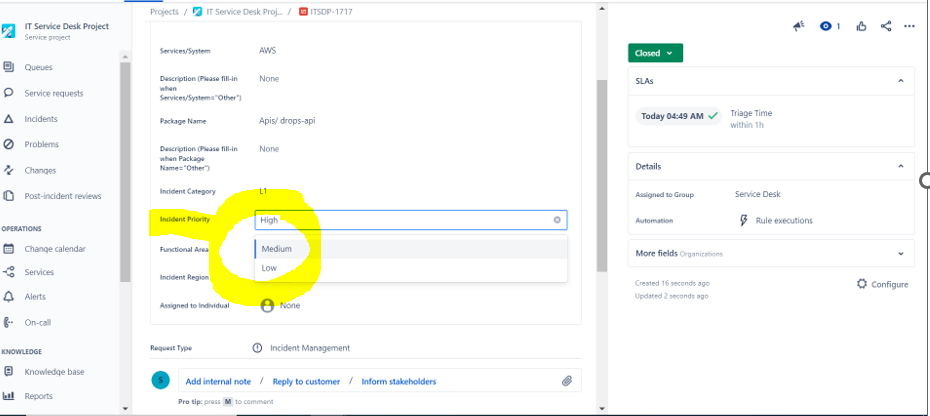Open the Closed status dropdown
930x416 pixels.
[655, 53]
